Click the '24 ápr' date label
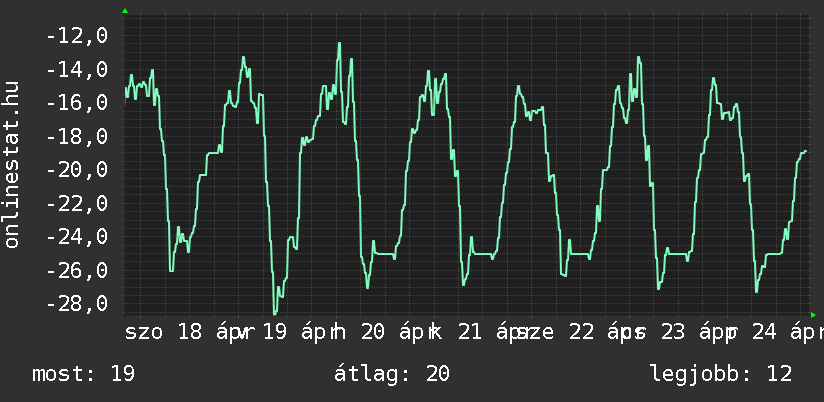 click(x=785, y=332)
